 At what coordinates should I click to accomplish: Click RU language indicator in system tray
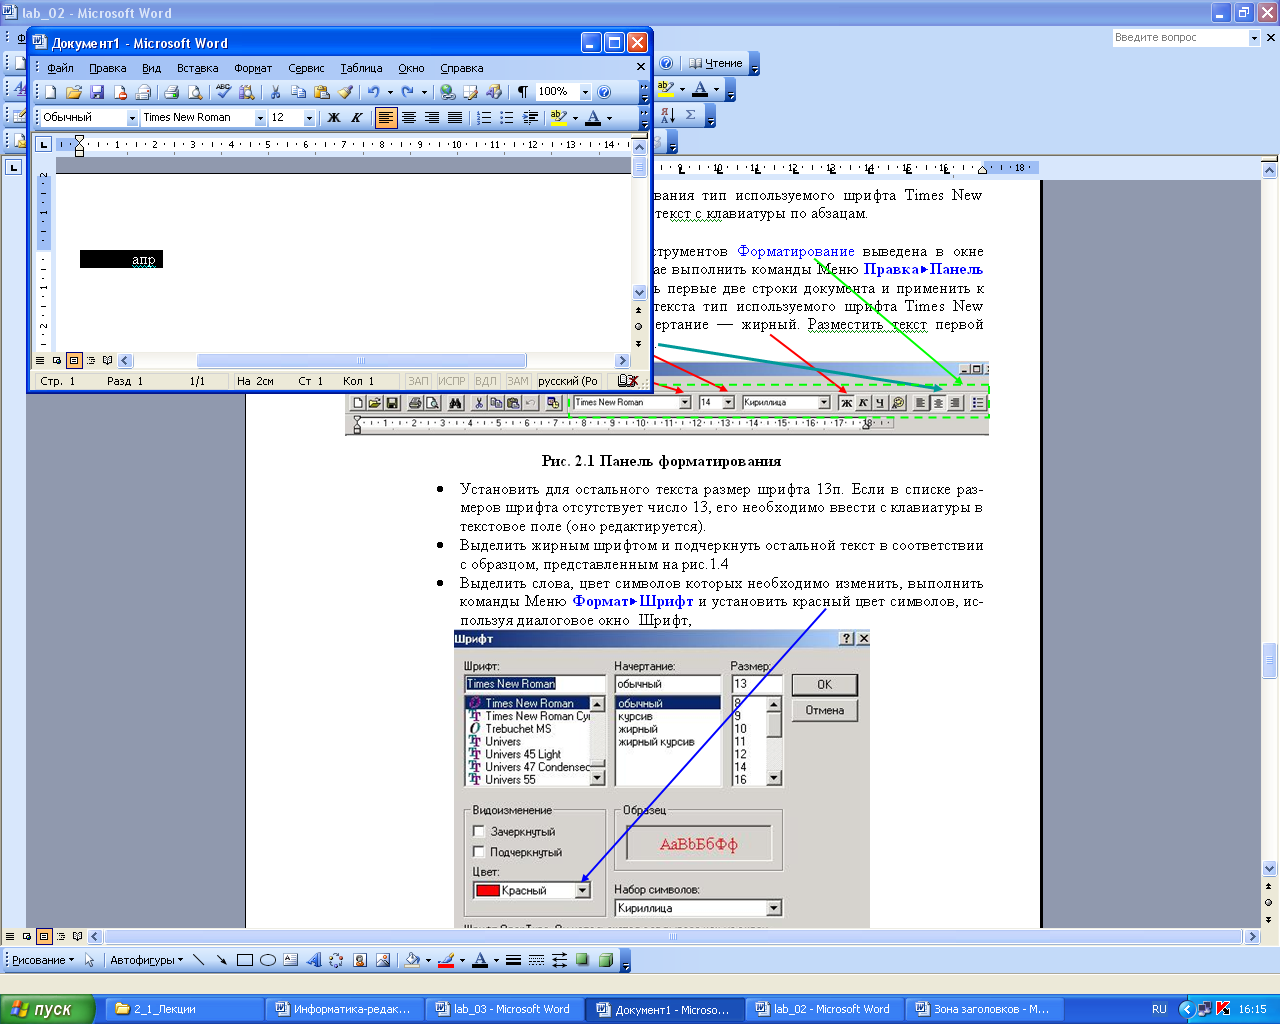click(x=1159, y=1009)
